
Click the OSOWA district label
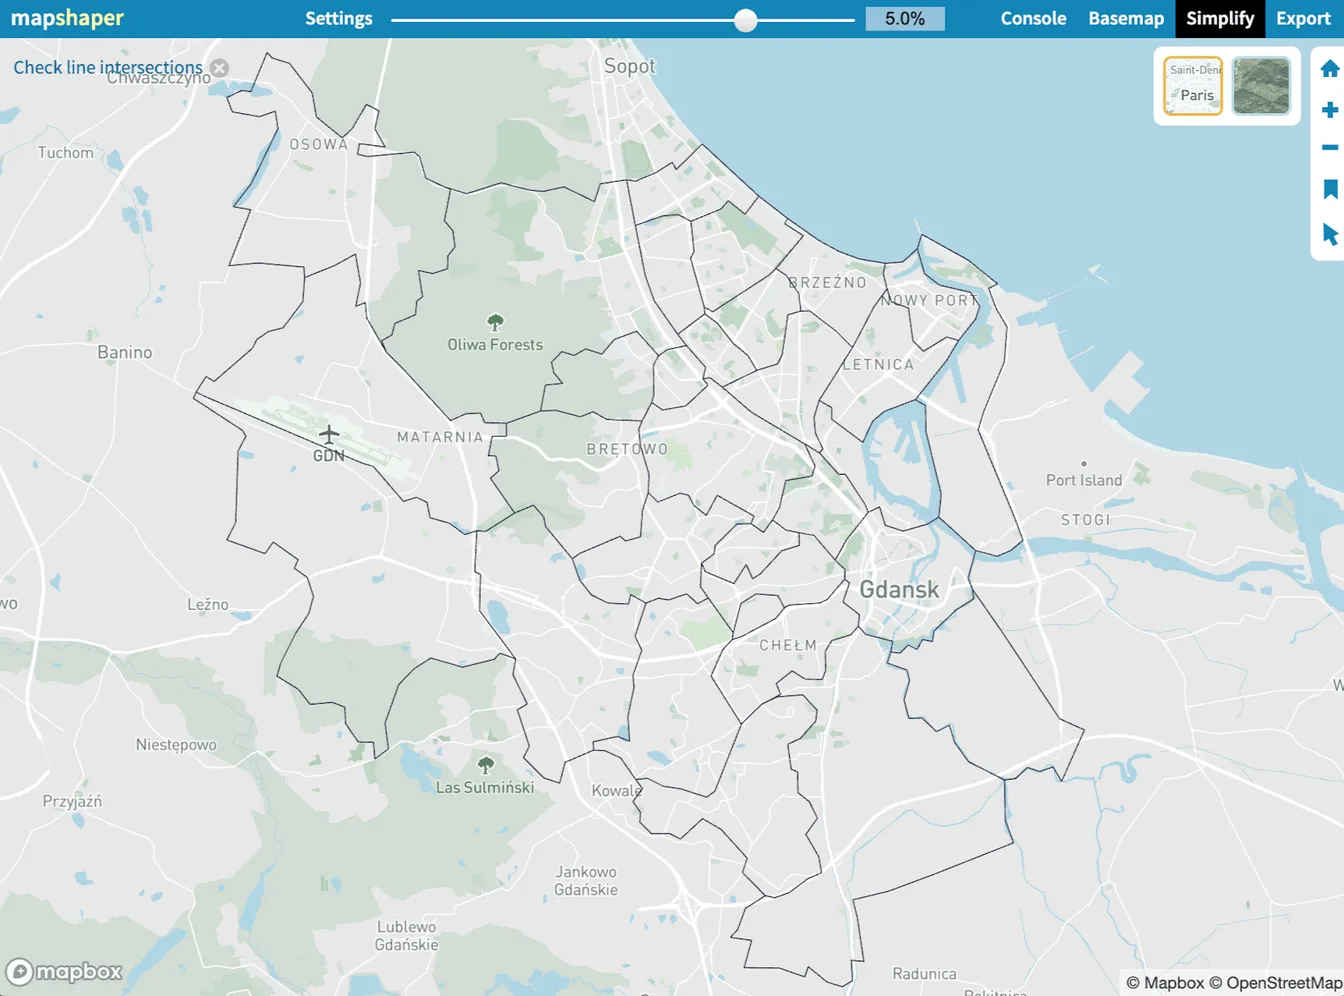tap(319, 144)
